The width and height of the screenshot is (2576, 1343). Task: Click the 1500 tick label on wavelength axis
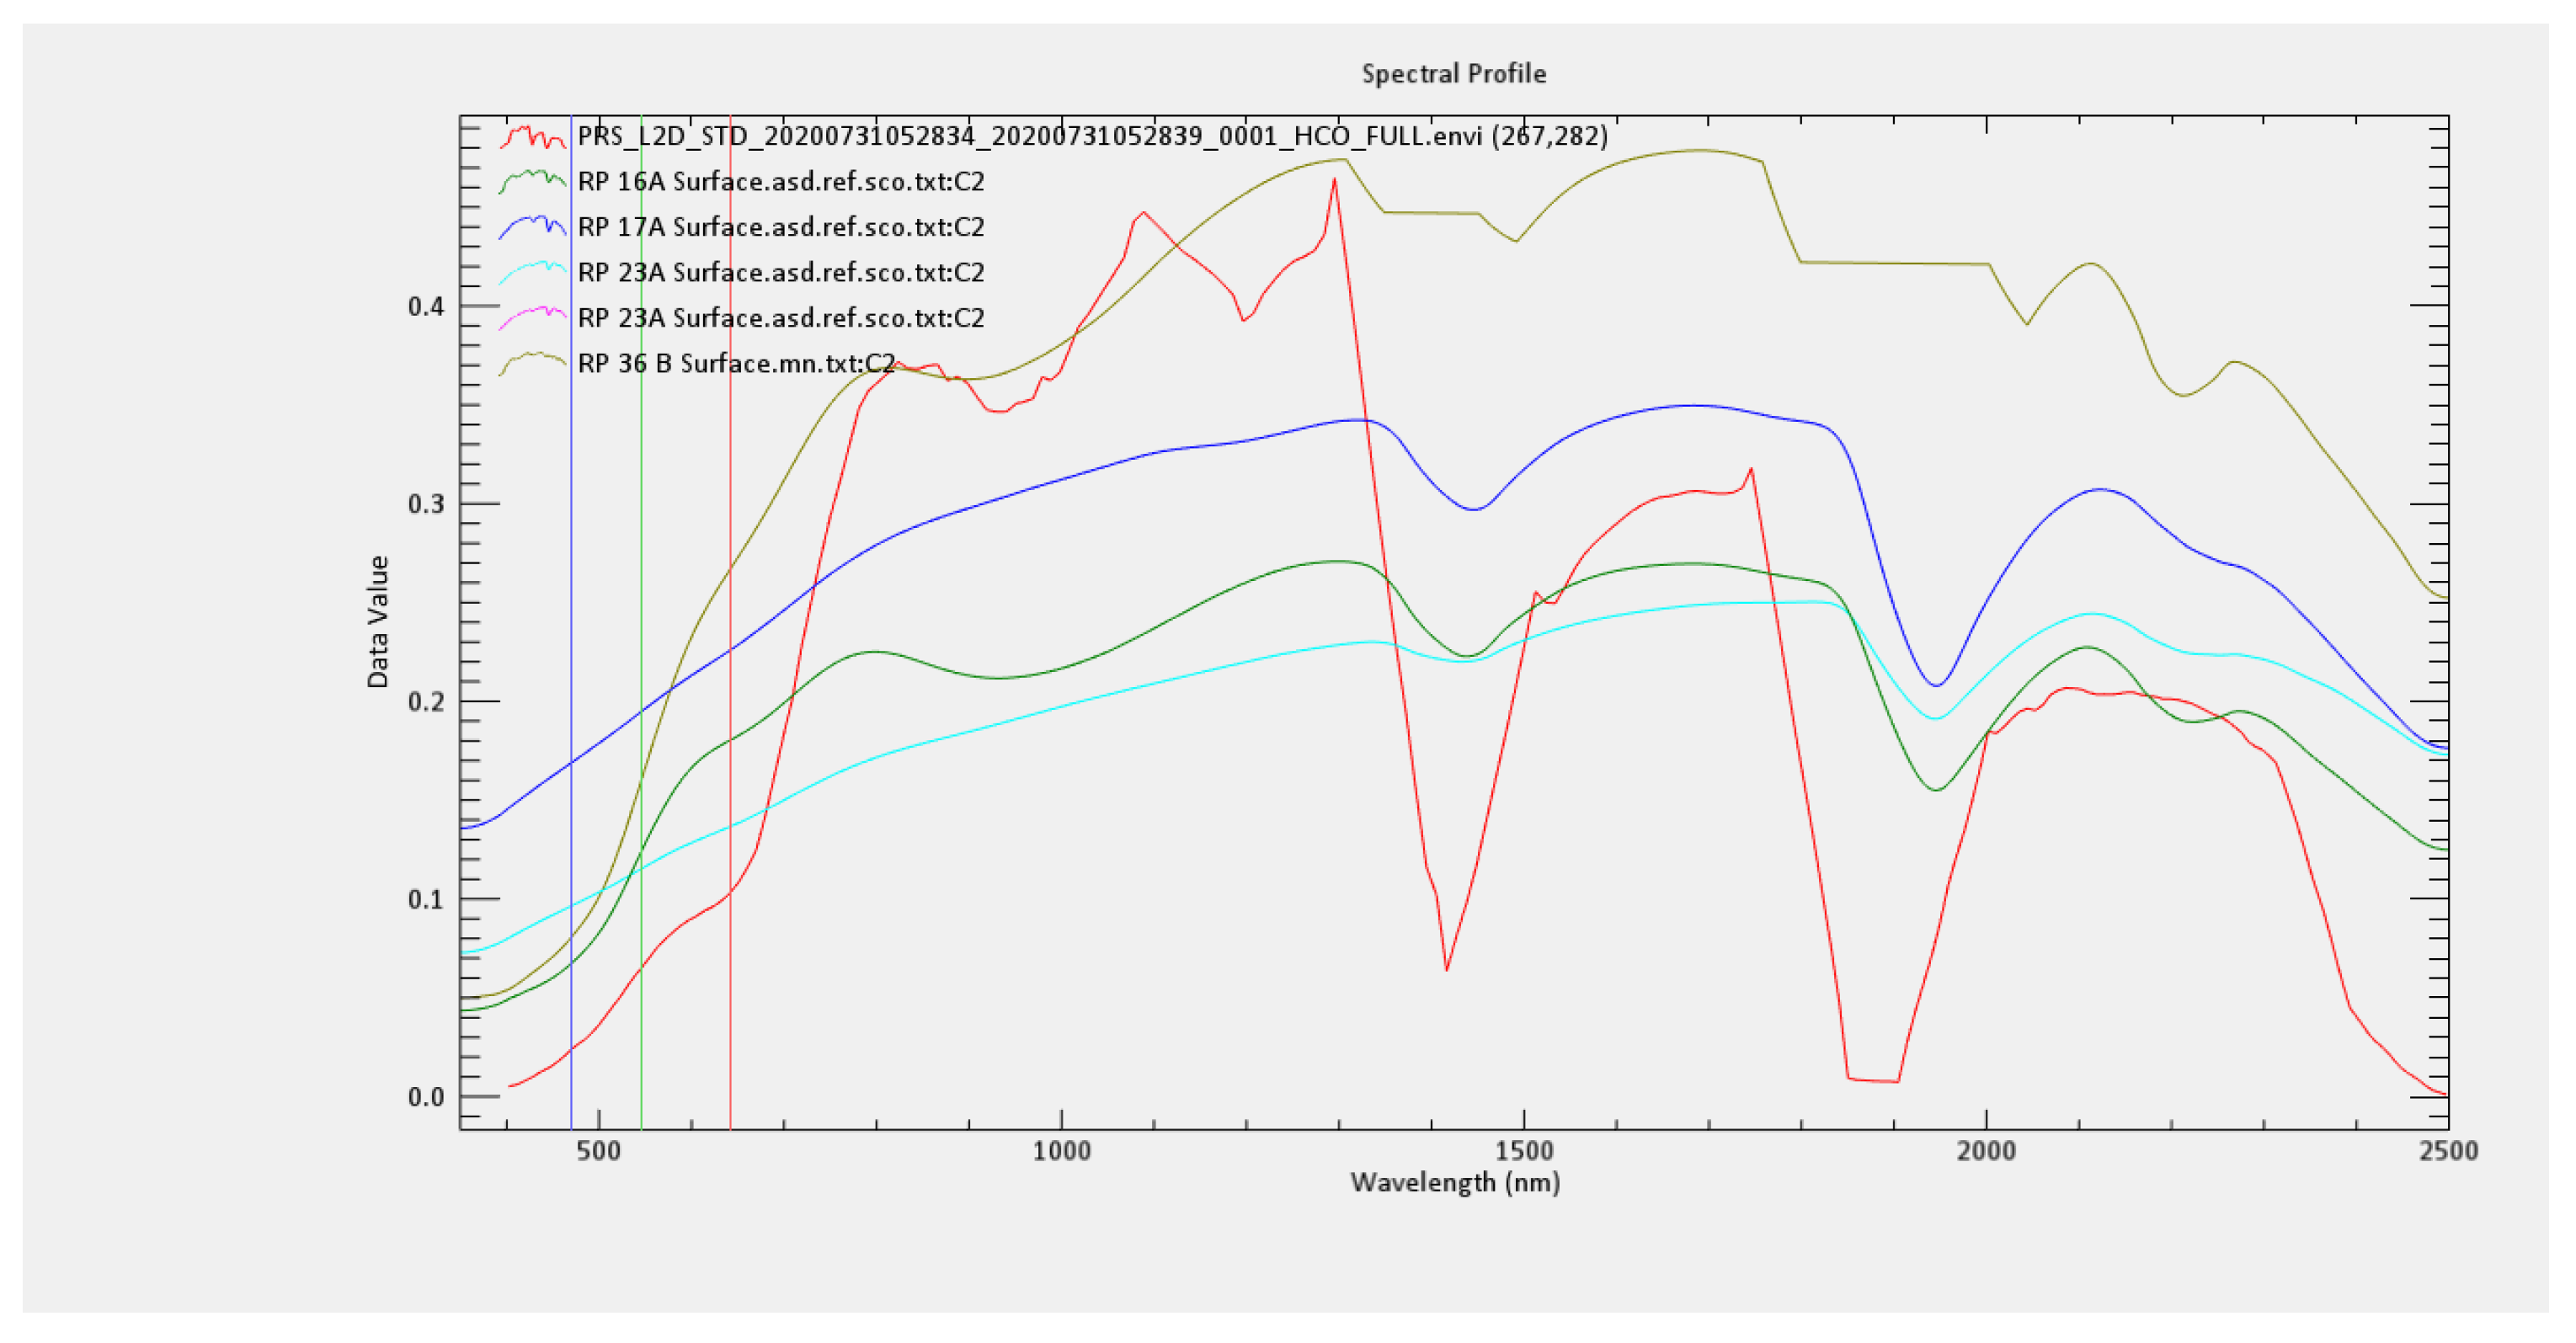1523,1151
